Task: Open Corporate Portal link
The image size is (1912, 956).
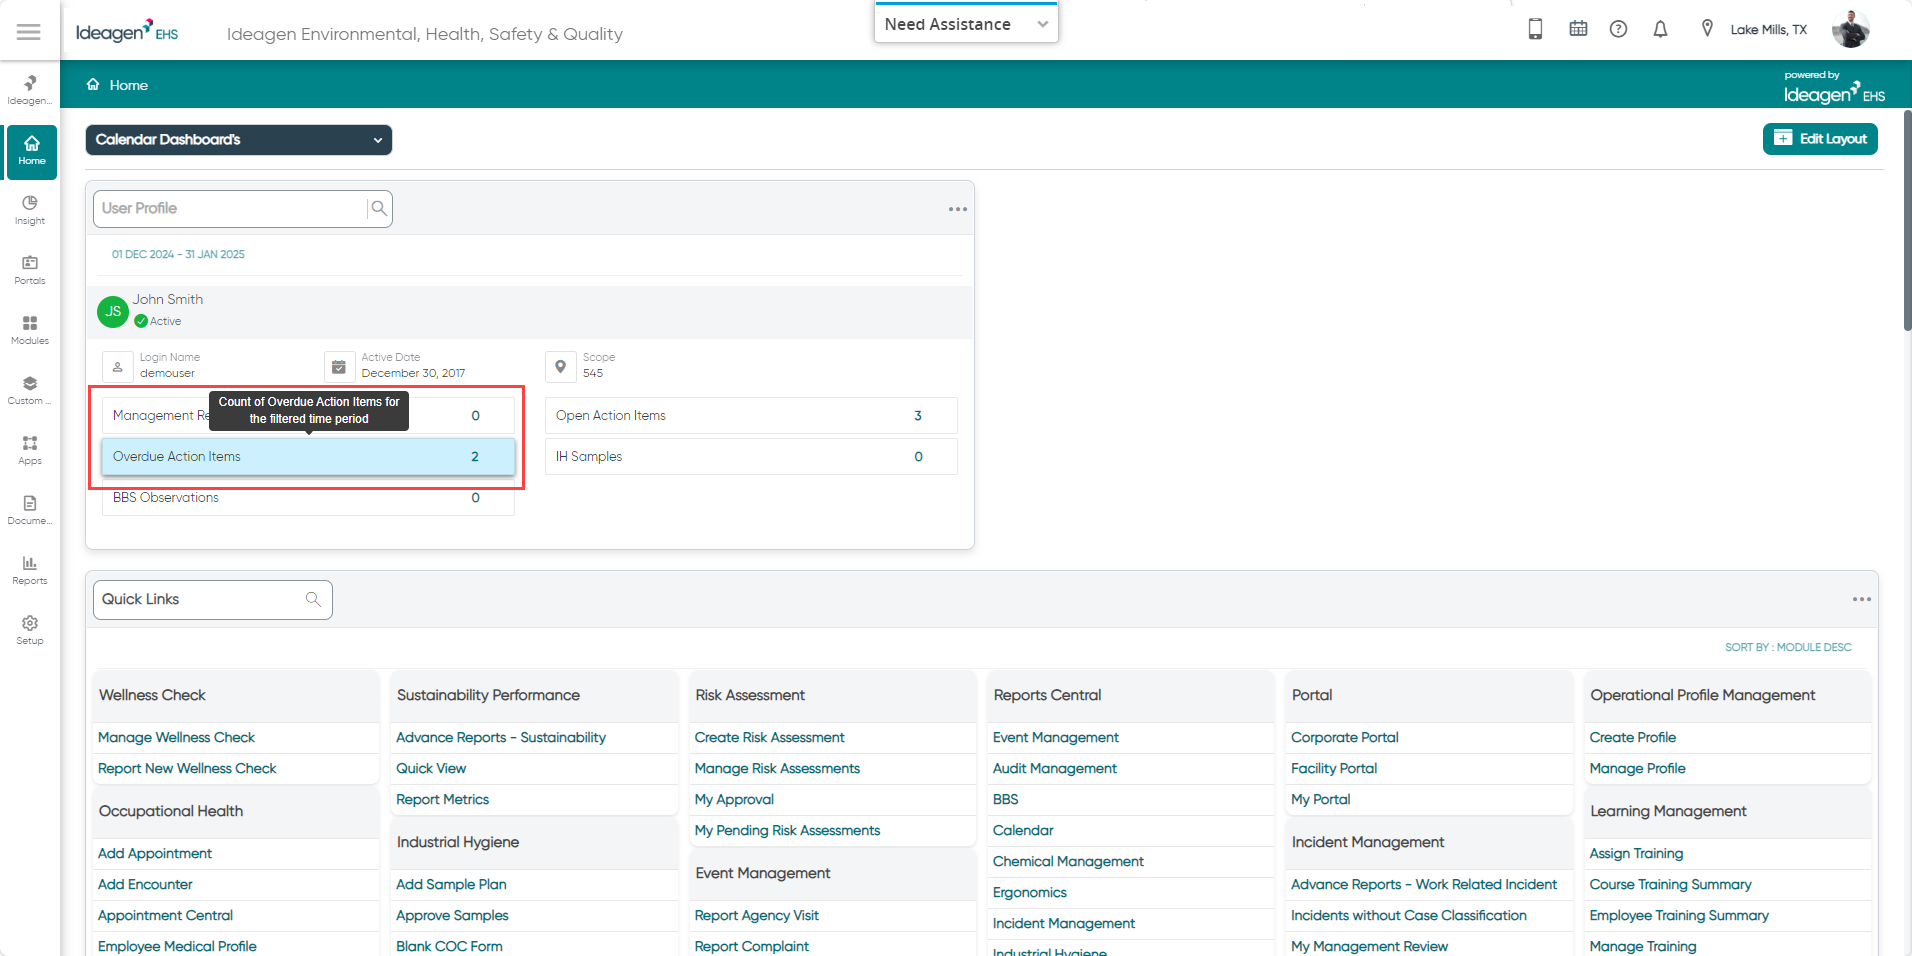Action: [1344, 737]
